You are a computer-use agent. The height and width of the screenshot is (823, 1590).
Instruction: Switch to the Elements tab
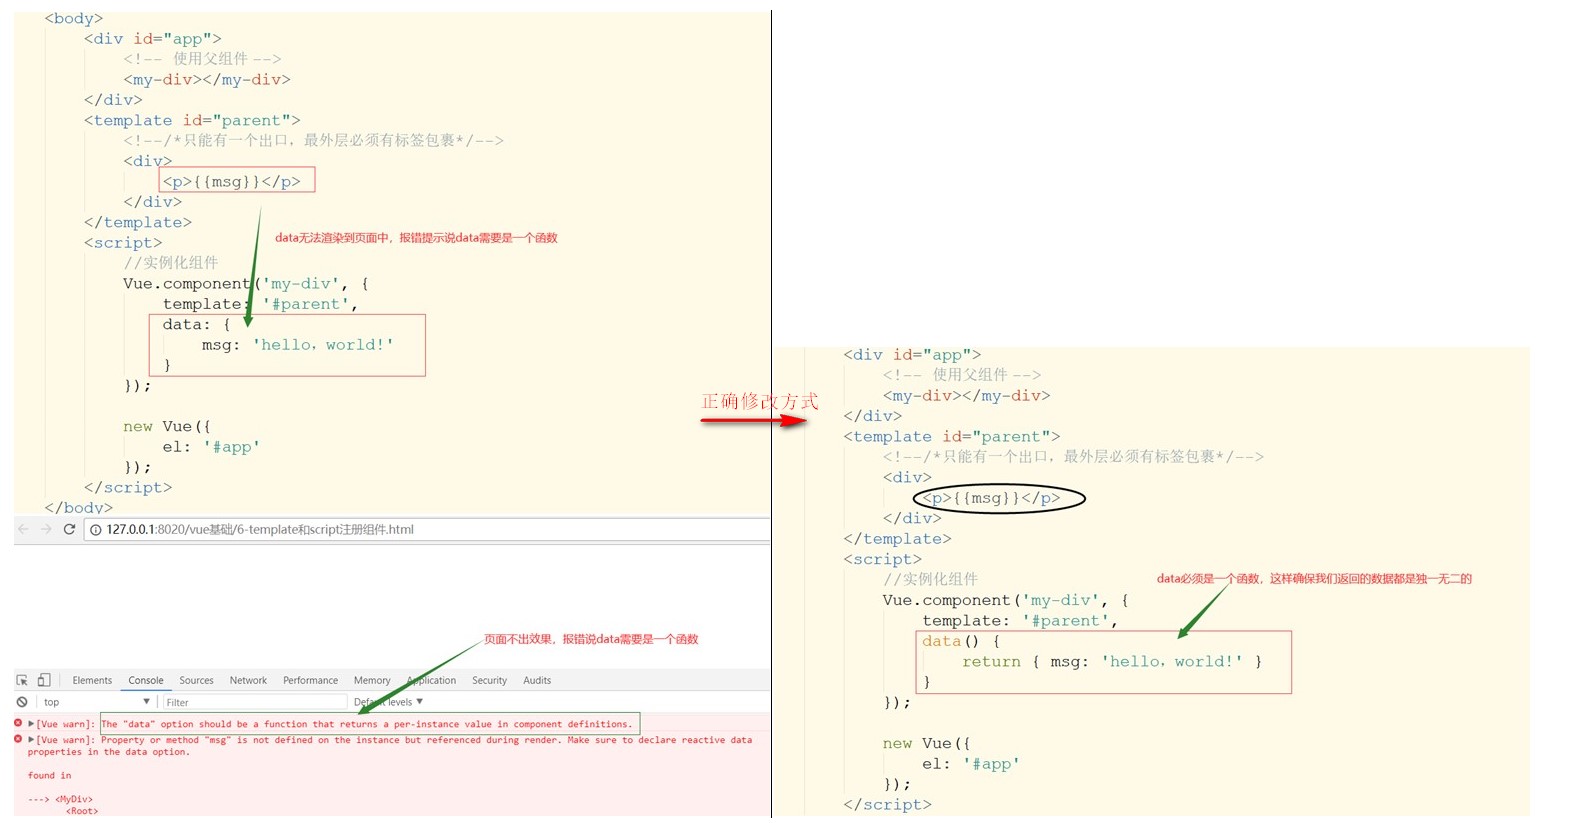[x=92, y=680]
